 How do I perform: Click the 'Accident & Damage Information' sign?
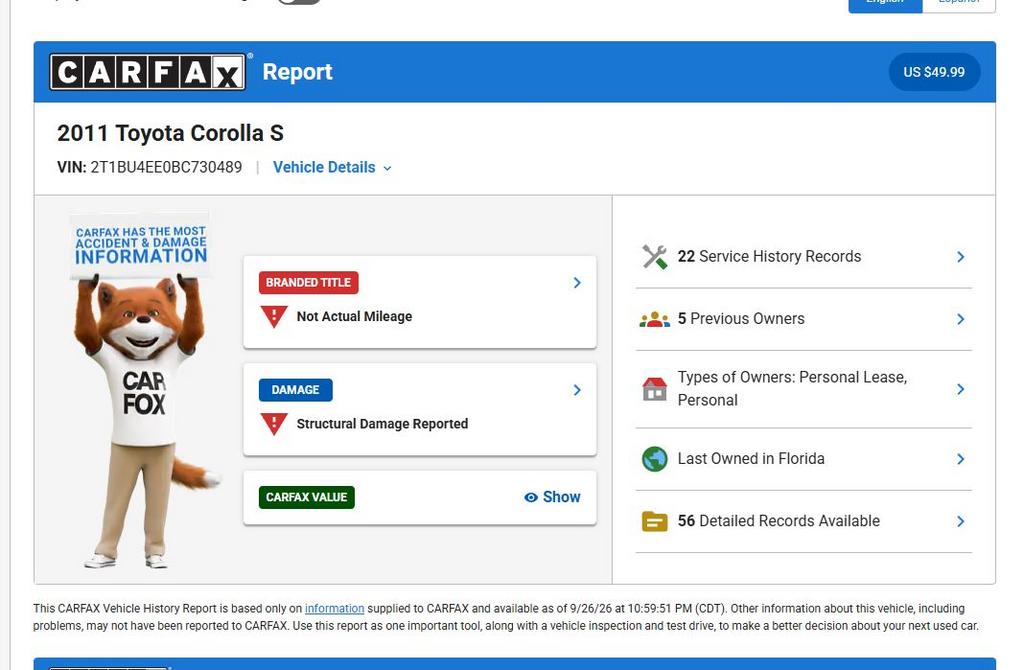[140, 246]
